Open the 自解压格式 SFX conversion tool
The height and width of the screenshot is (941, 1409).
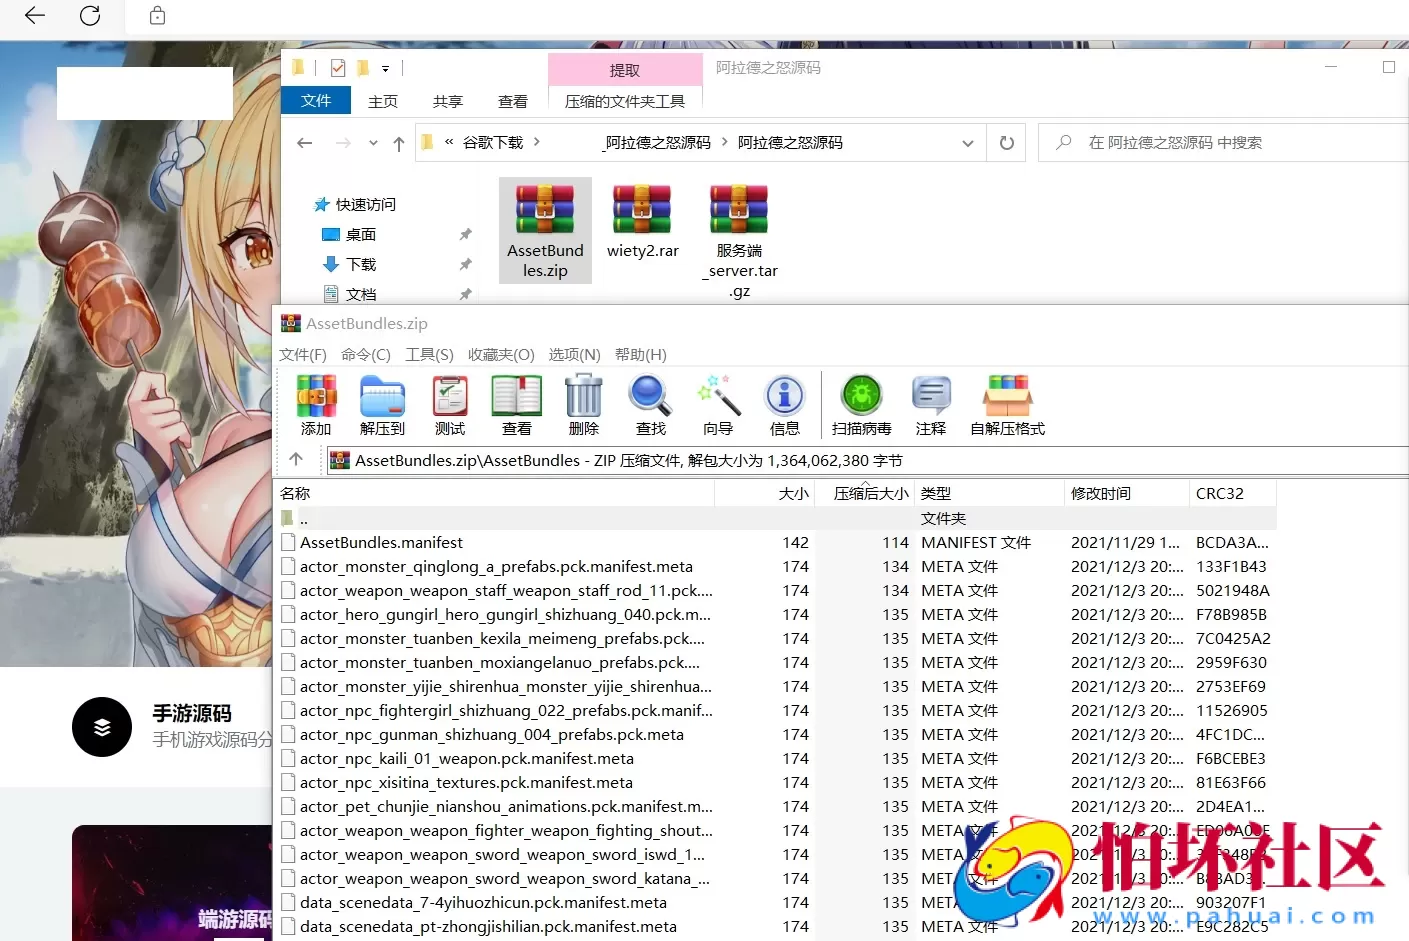[1007, 404]
